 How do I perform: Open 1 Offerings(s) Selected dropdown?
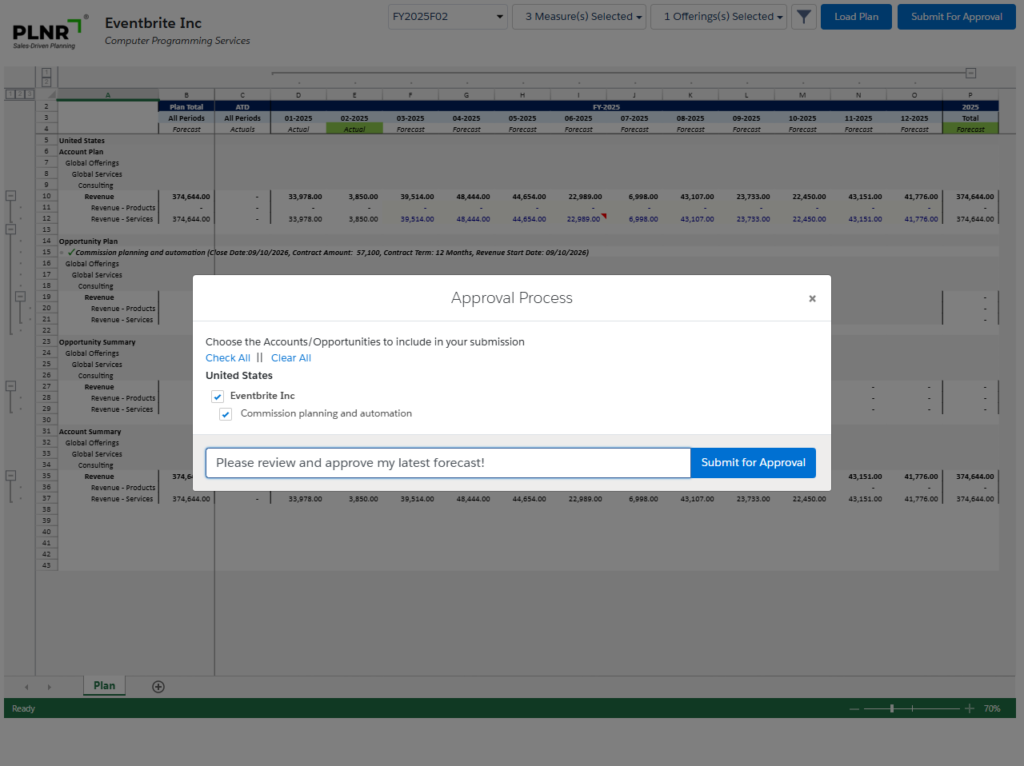click(719, 17)
